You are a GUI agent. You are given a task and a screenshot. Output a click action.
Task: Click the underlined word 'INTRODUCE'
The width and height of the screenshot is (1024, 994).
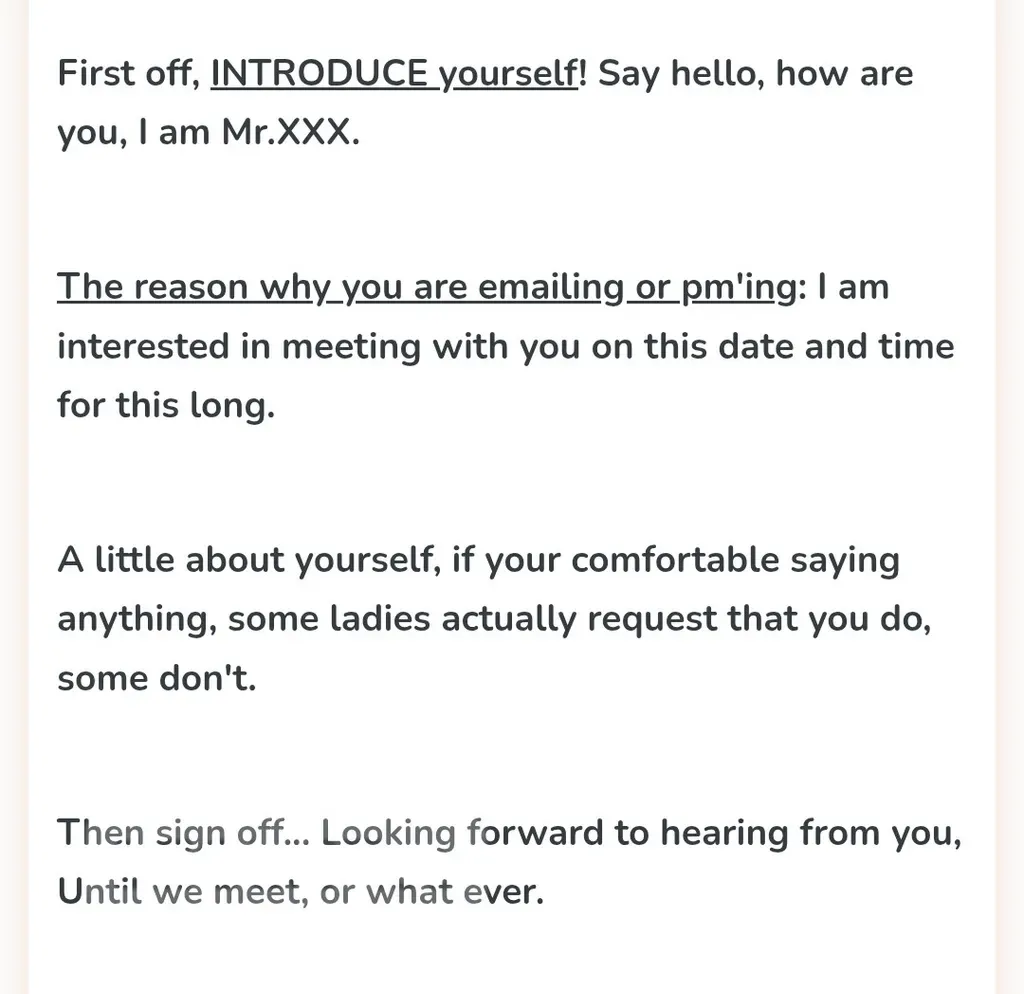tap(319, 72)
